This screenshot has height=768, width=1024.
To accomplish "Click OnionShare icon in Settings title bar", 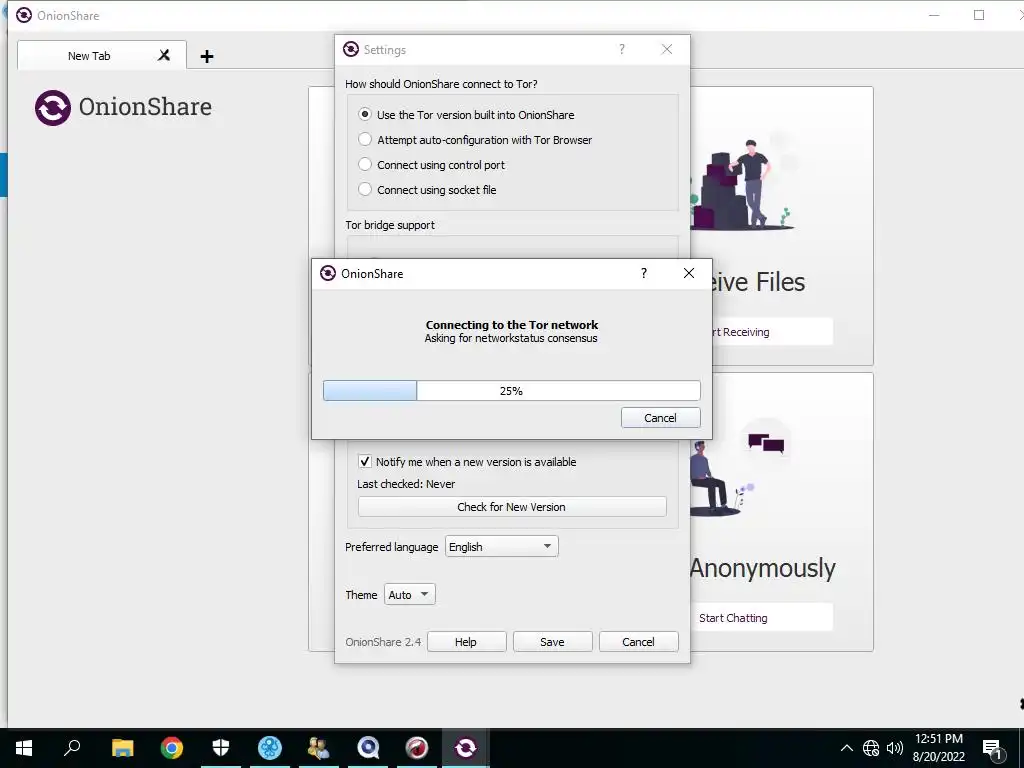I will click(x=351, y=49).
